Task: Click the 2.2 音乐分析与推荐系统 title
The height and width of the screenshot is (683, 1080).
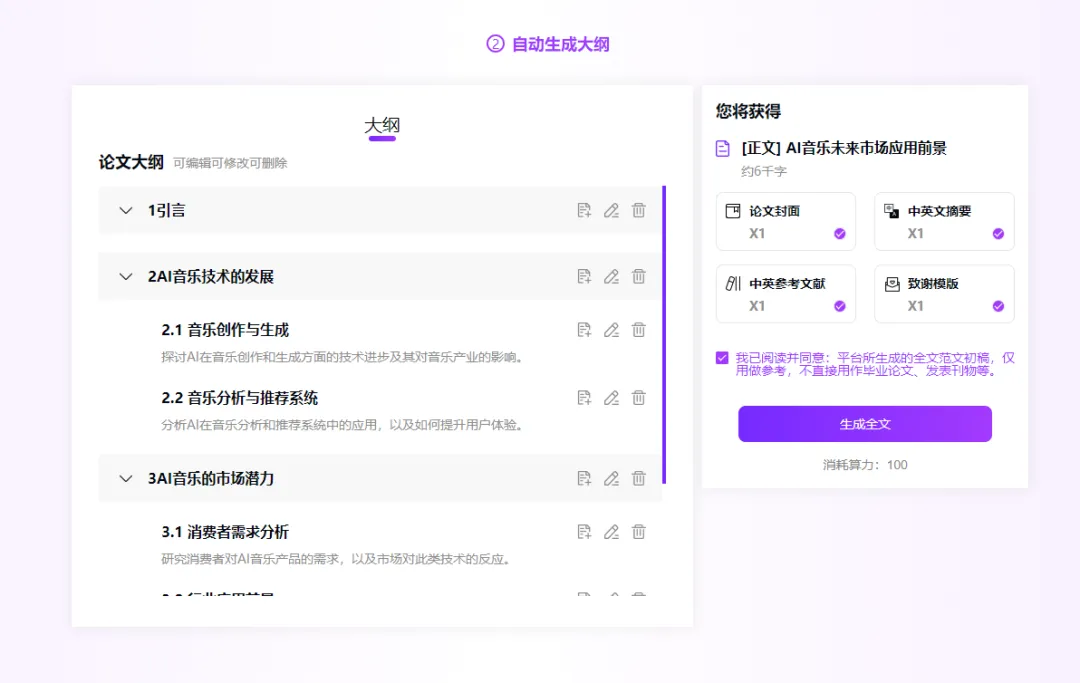Action: pos(240,398)
